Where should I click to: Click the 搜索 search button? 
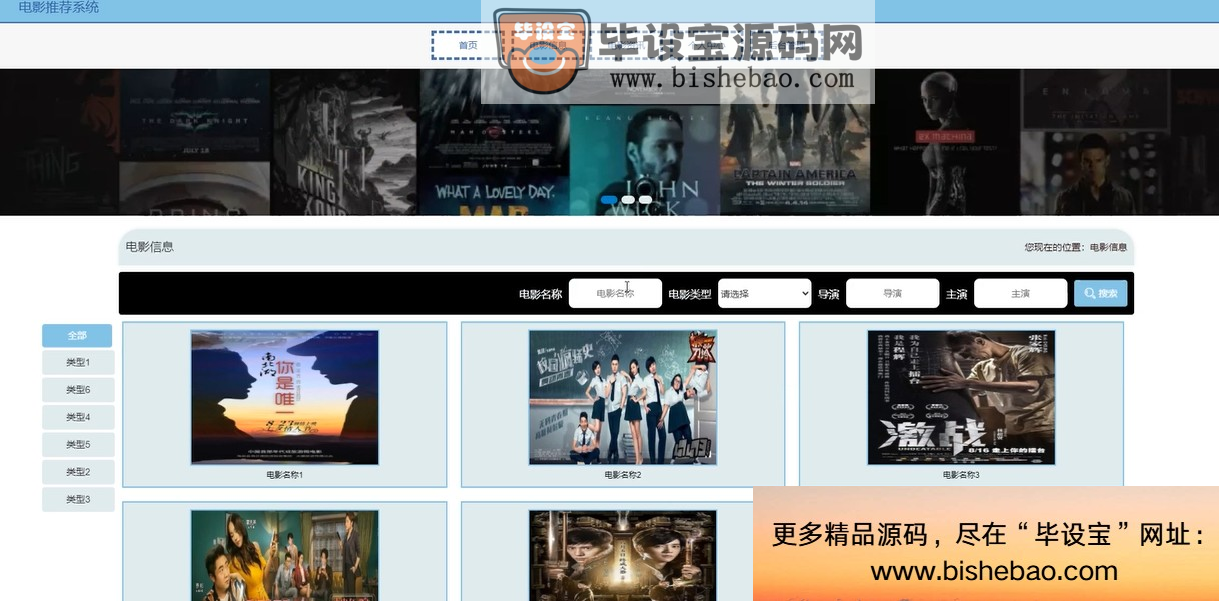[1100, 294]
